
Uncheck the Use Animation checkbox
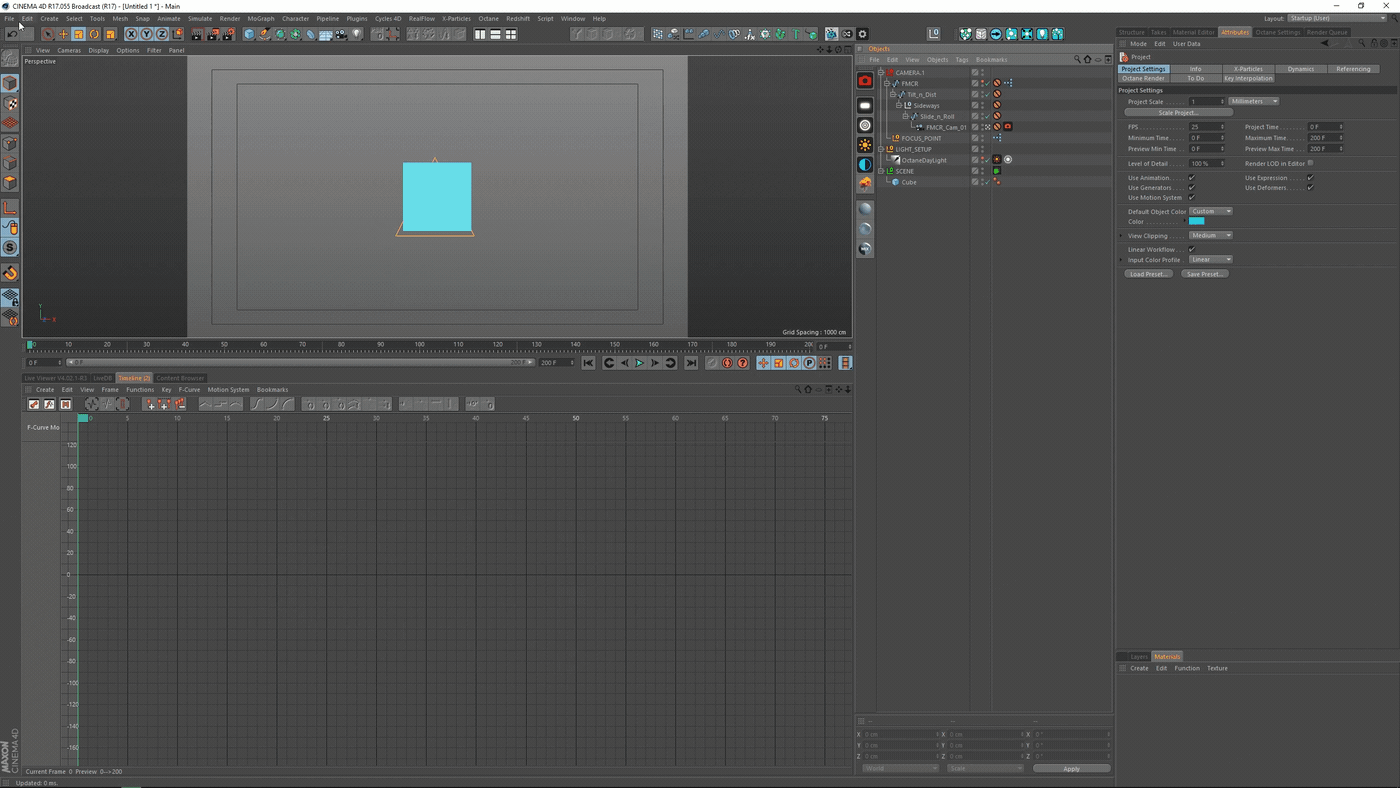pyautogui.click(x=1191, y=178)
